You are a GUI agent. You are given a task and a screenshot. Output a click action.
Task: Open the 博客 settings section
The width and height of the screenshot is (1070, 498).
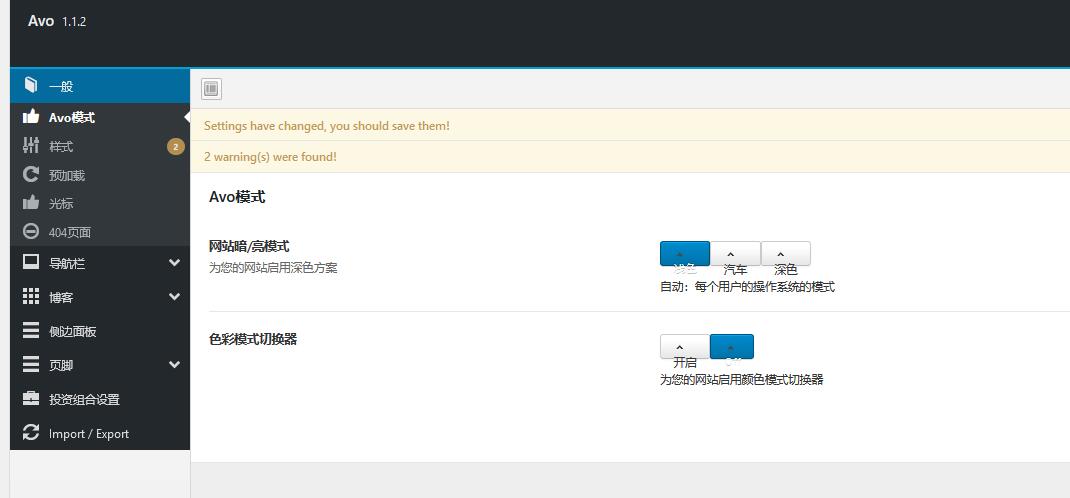point(100,297)
